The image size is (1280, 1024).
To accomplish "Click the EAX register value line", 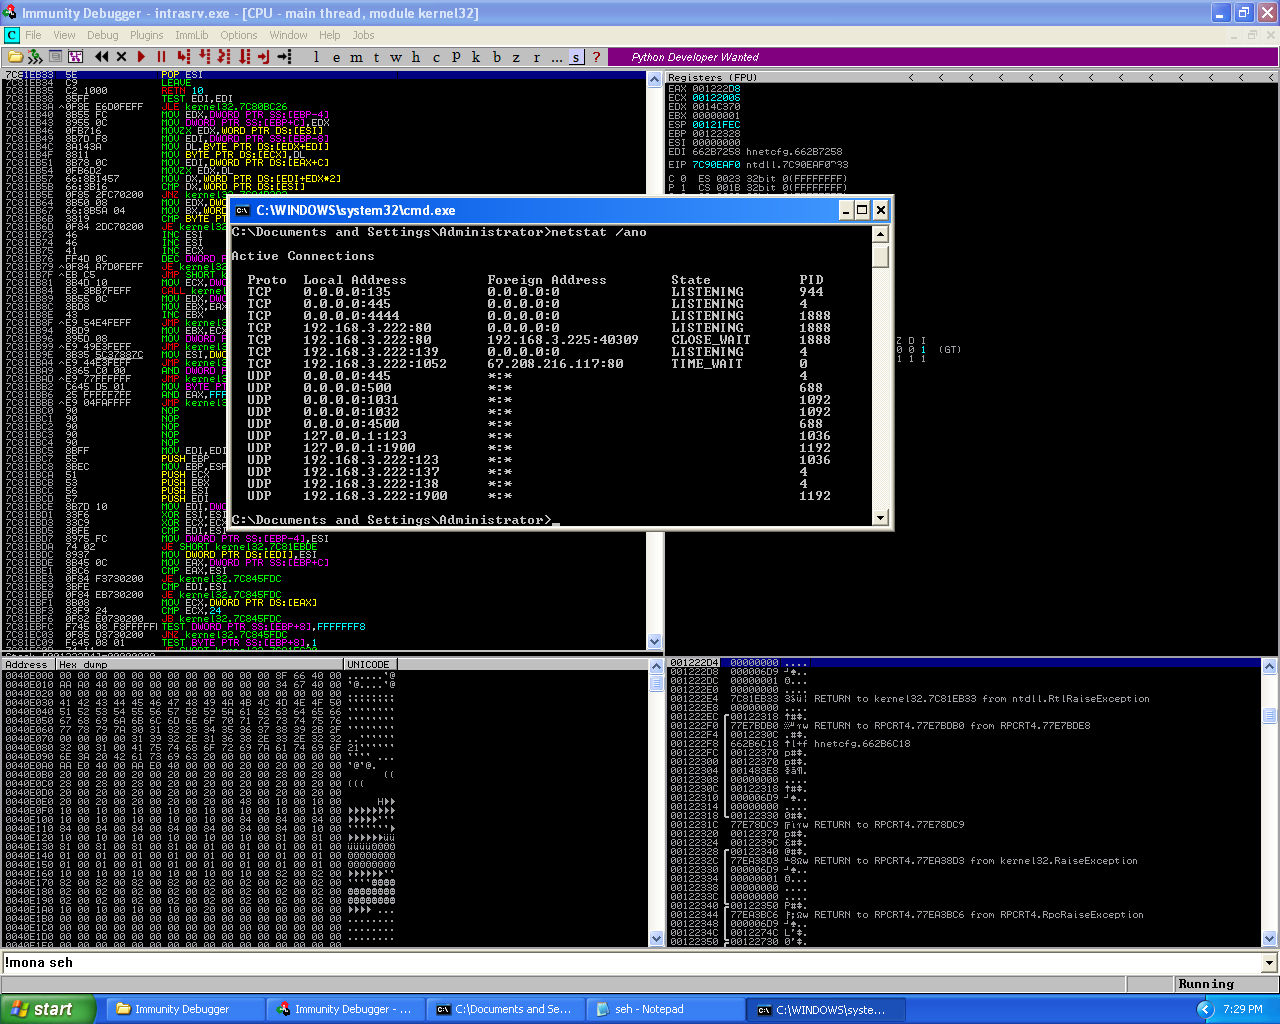I will pyautogui.click(x=704, y=89).
